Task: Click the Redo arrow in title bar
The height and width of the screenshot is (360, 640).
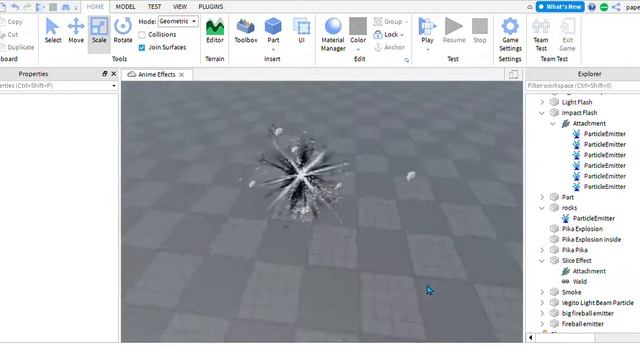Action: tap(27, 7)
